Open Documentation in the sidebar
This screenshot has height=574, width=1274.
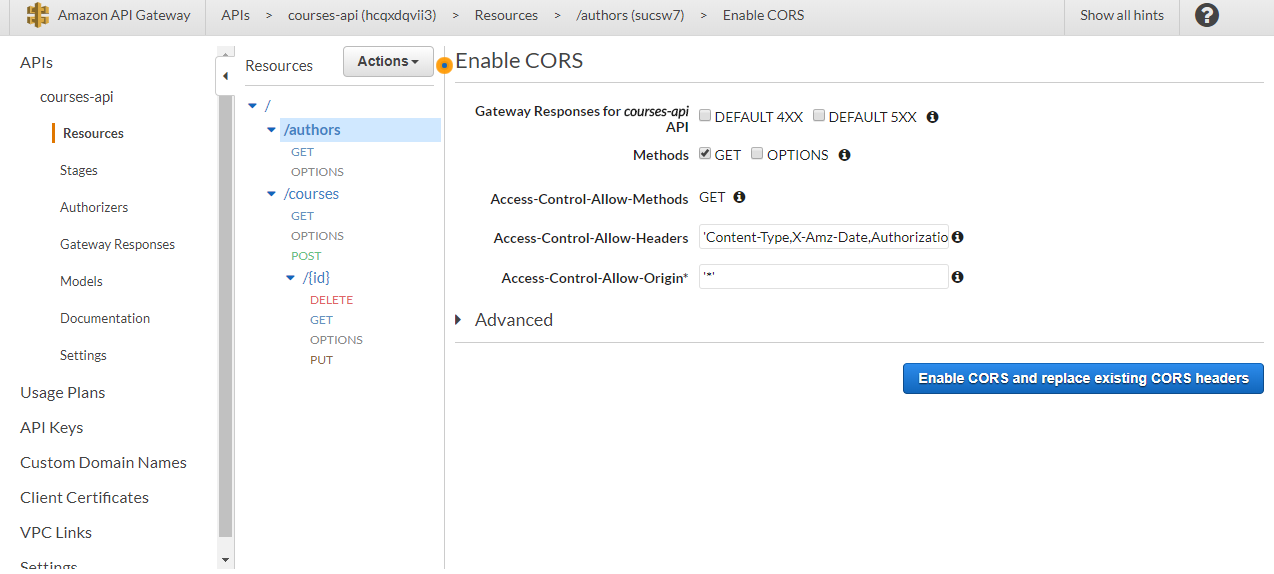[105, 318]
